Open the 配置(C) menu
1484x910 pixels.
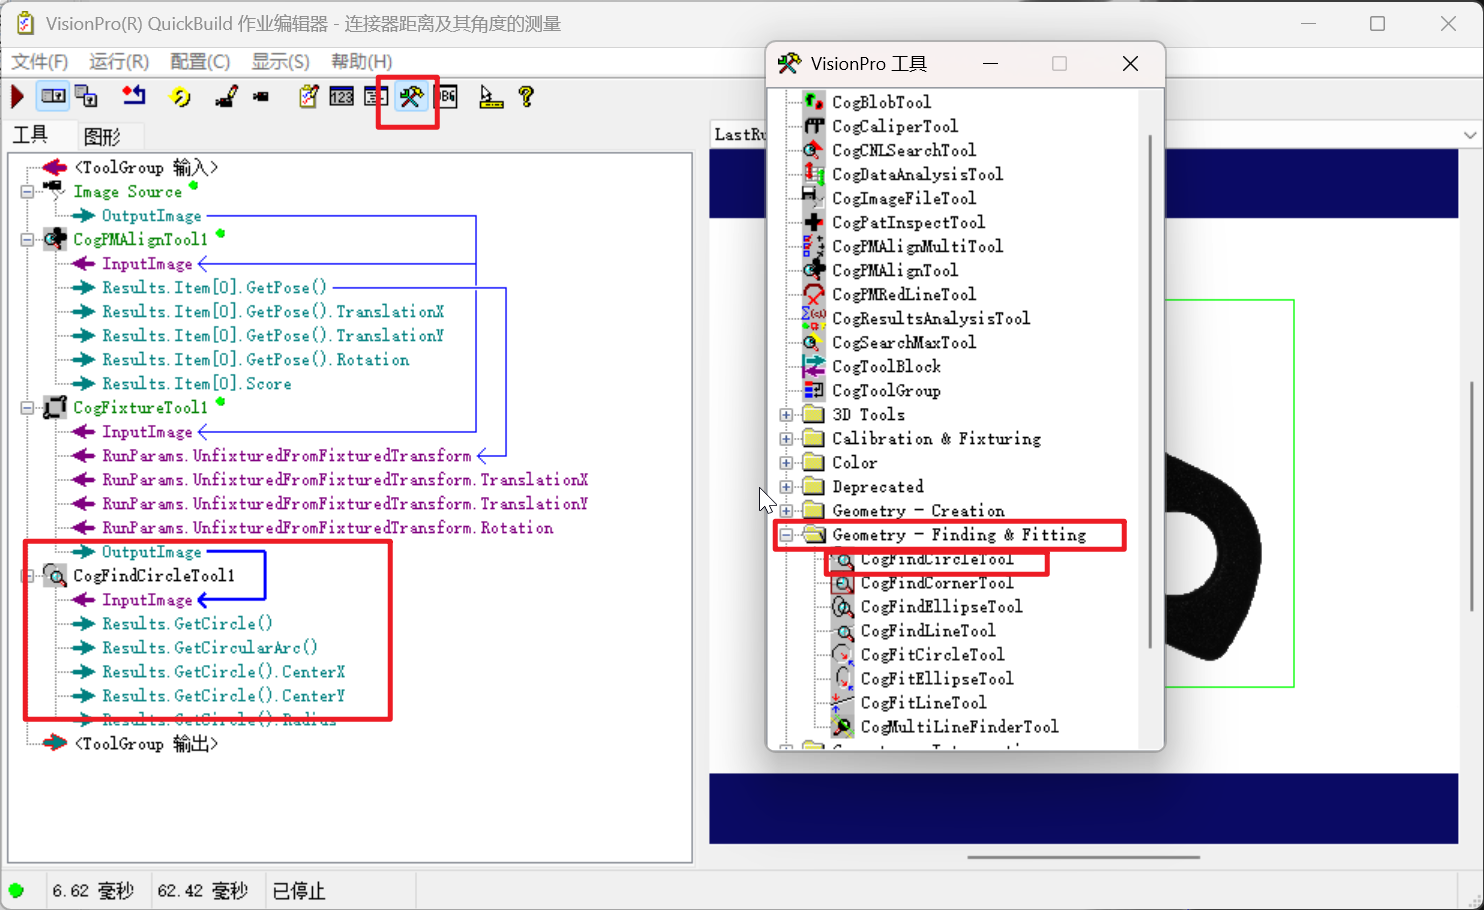pos(200,62)
